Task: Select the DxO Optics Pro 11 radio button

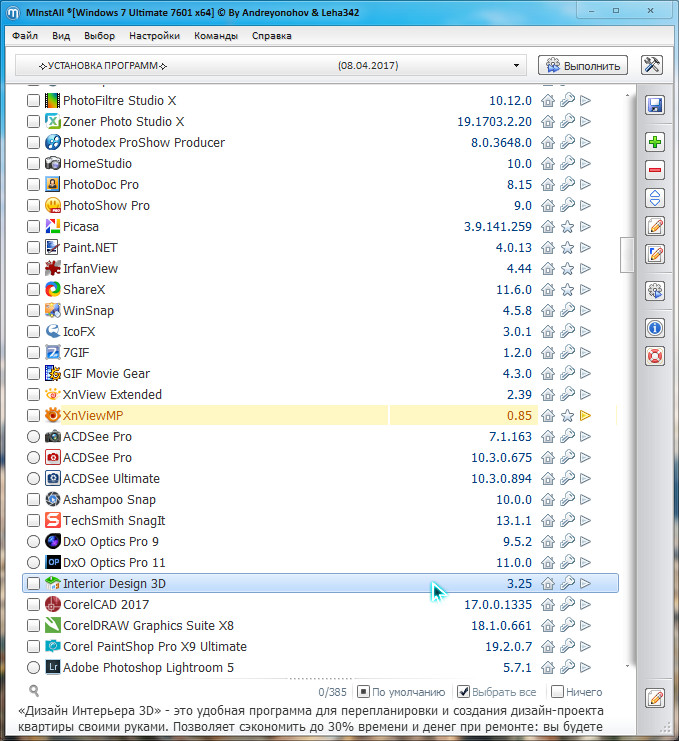Action: point(33,562)
